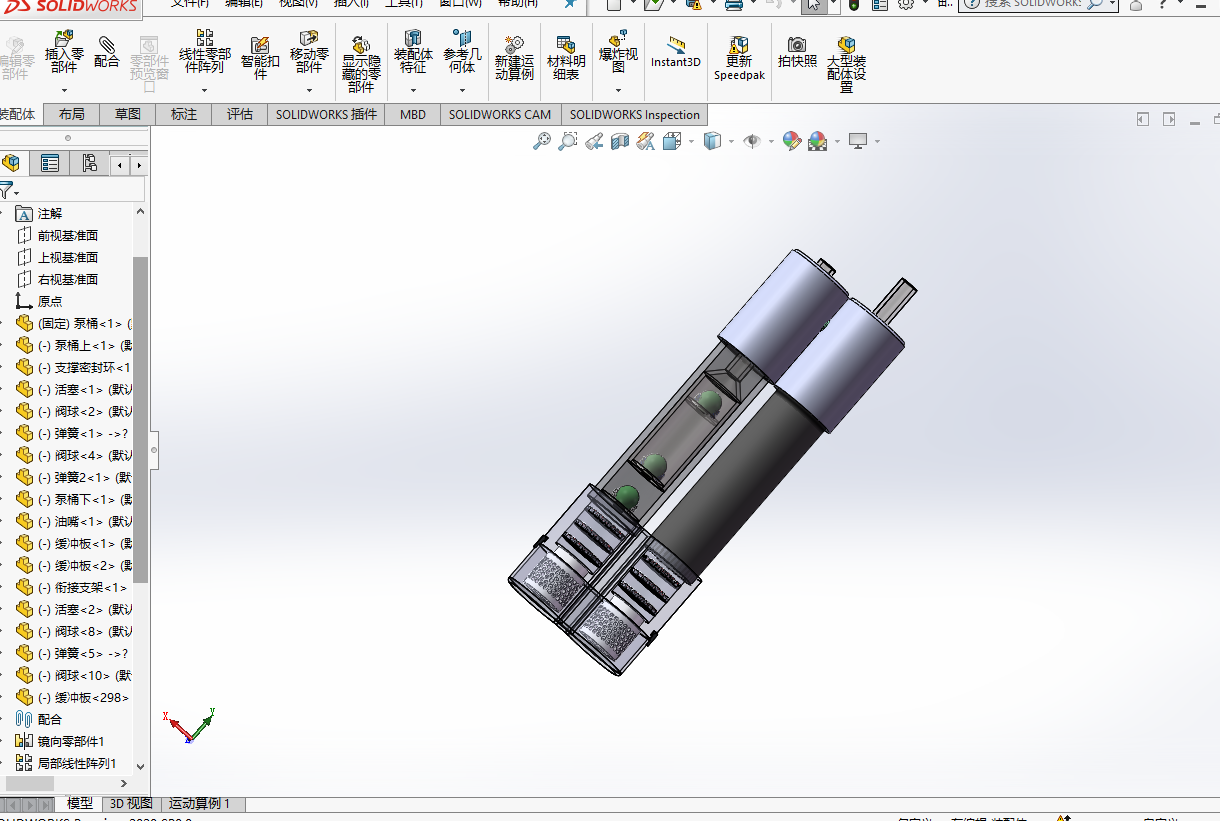Click Smart Fasteners (智能扣件) tool

click(260, 58)
